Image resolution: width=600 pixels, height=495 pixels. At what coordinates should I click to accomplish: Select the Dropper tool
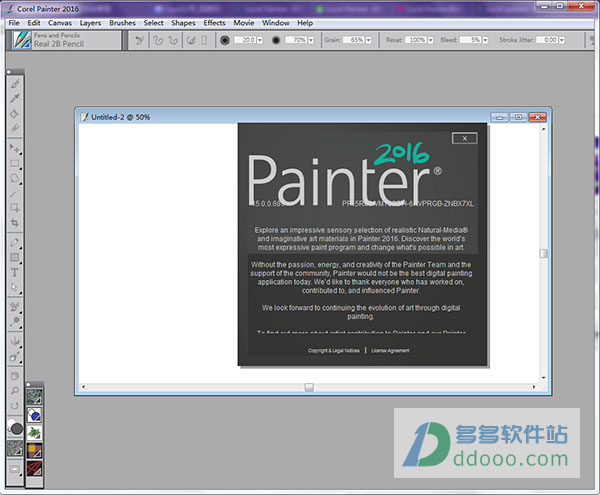(15, 98)
